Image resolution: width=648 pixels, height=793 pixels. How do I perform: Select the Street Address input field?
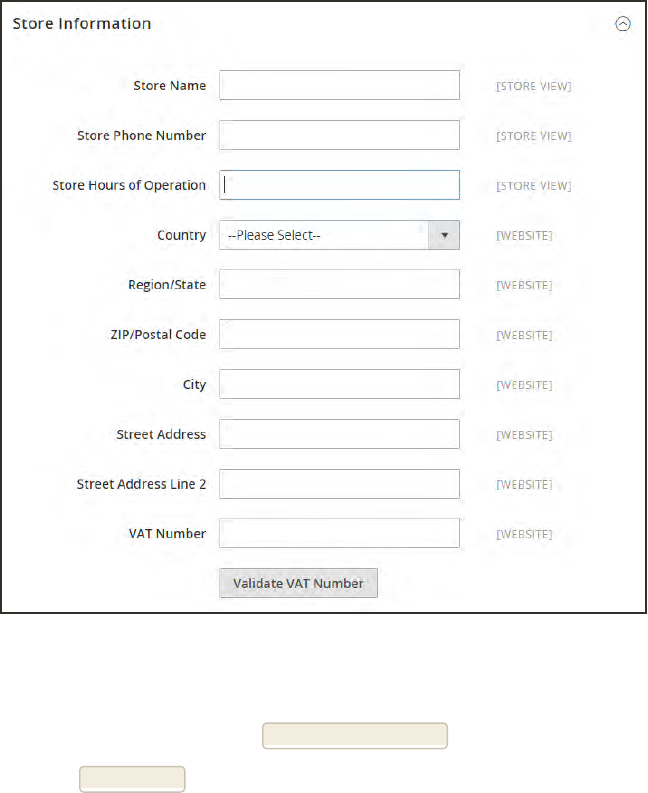click(x=339, y=434)
